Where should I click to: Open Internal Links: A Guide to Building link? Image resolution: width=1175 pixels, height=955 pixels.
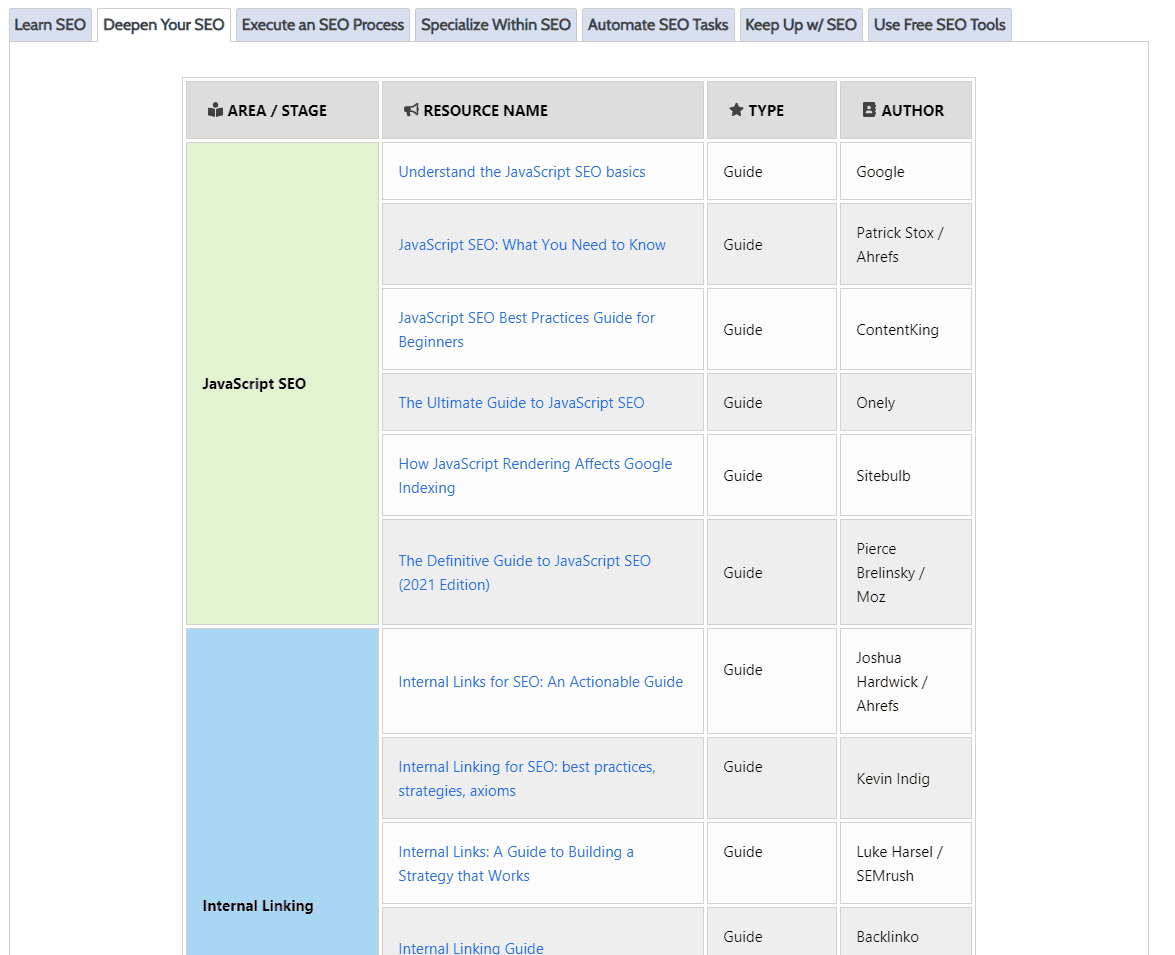516,852
